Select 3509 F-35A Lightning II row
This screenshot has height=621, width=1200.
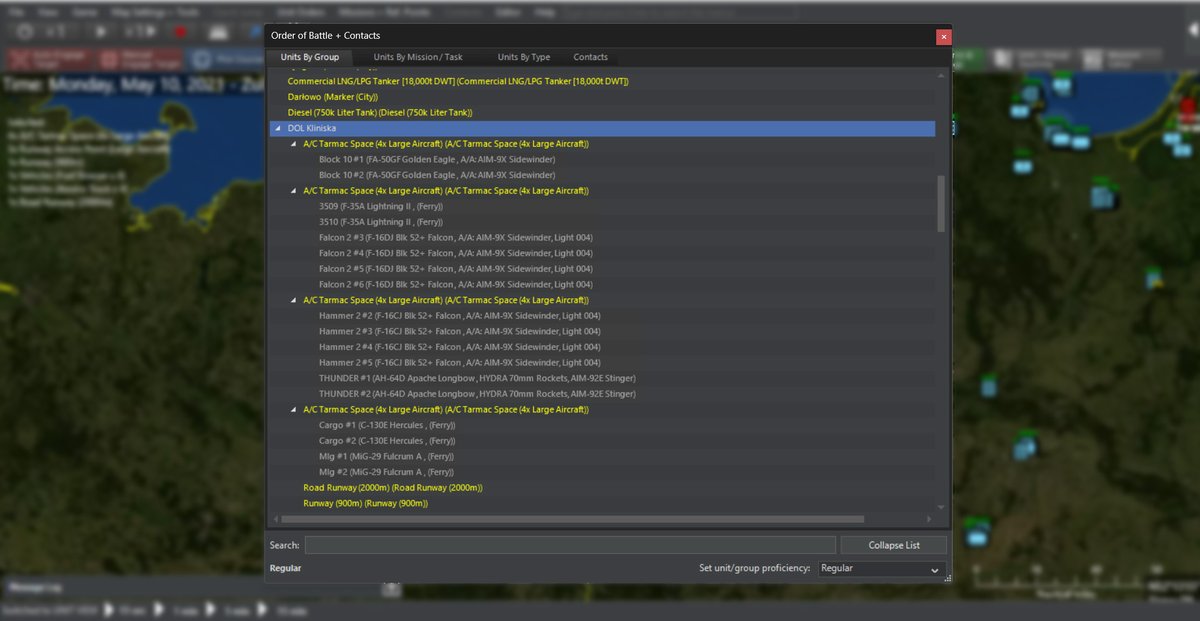[602, 206]
